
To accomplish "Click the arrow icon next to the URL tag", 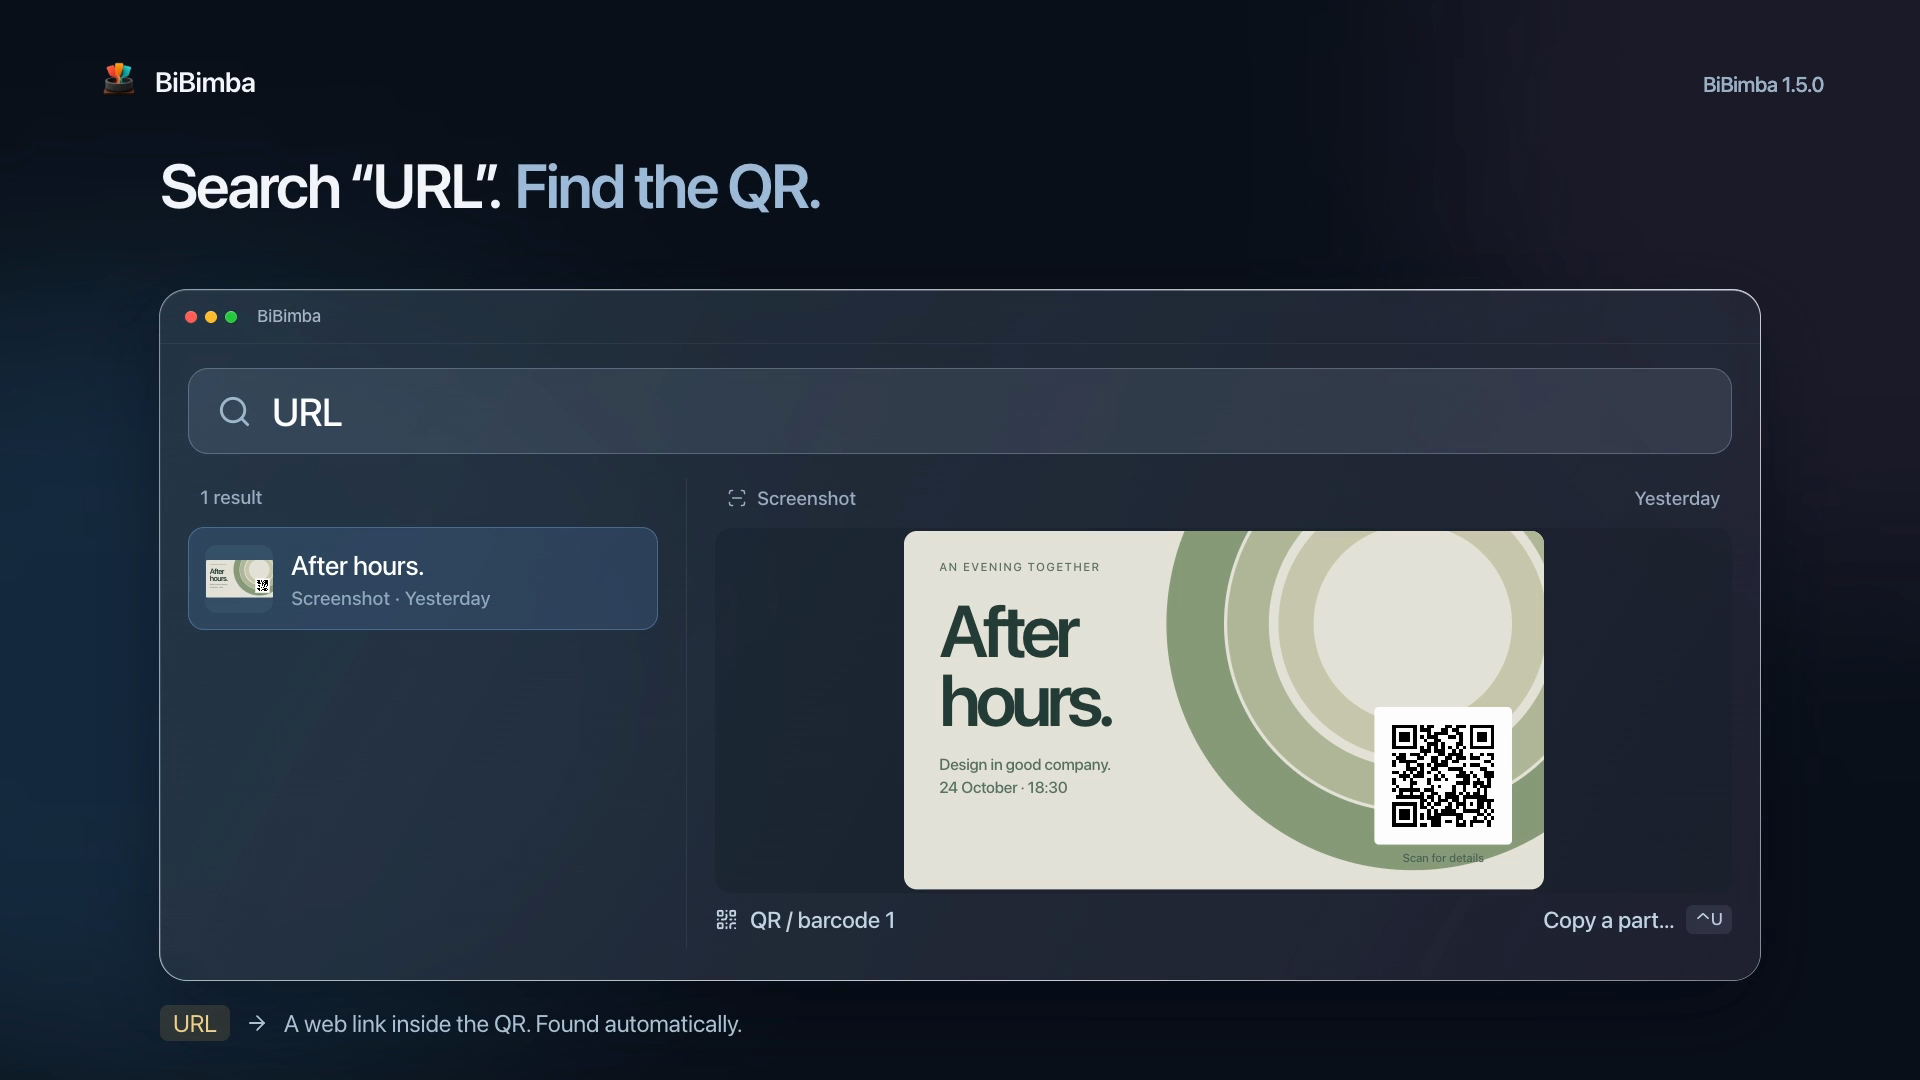I will click(x=257, y=1023).
